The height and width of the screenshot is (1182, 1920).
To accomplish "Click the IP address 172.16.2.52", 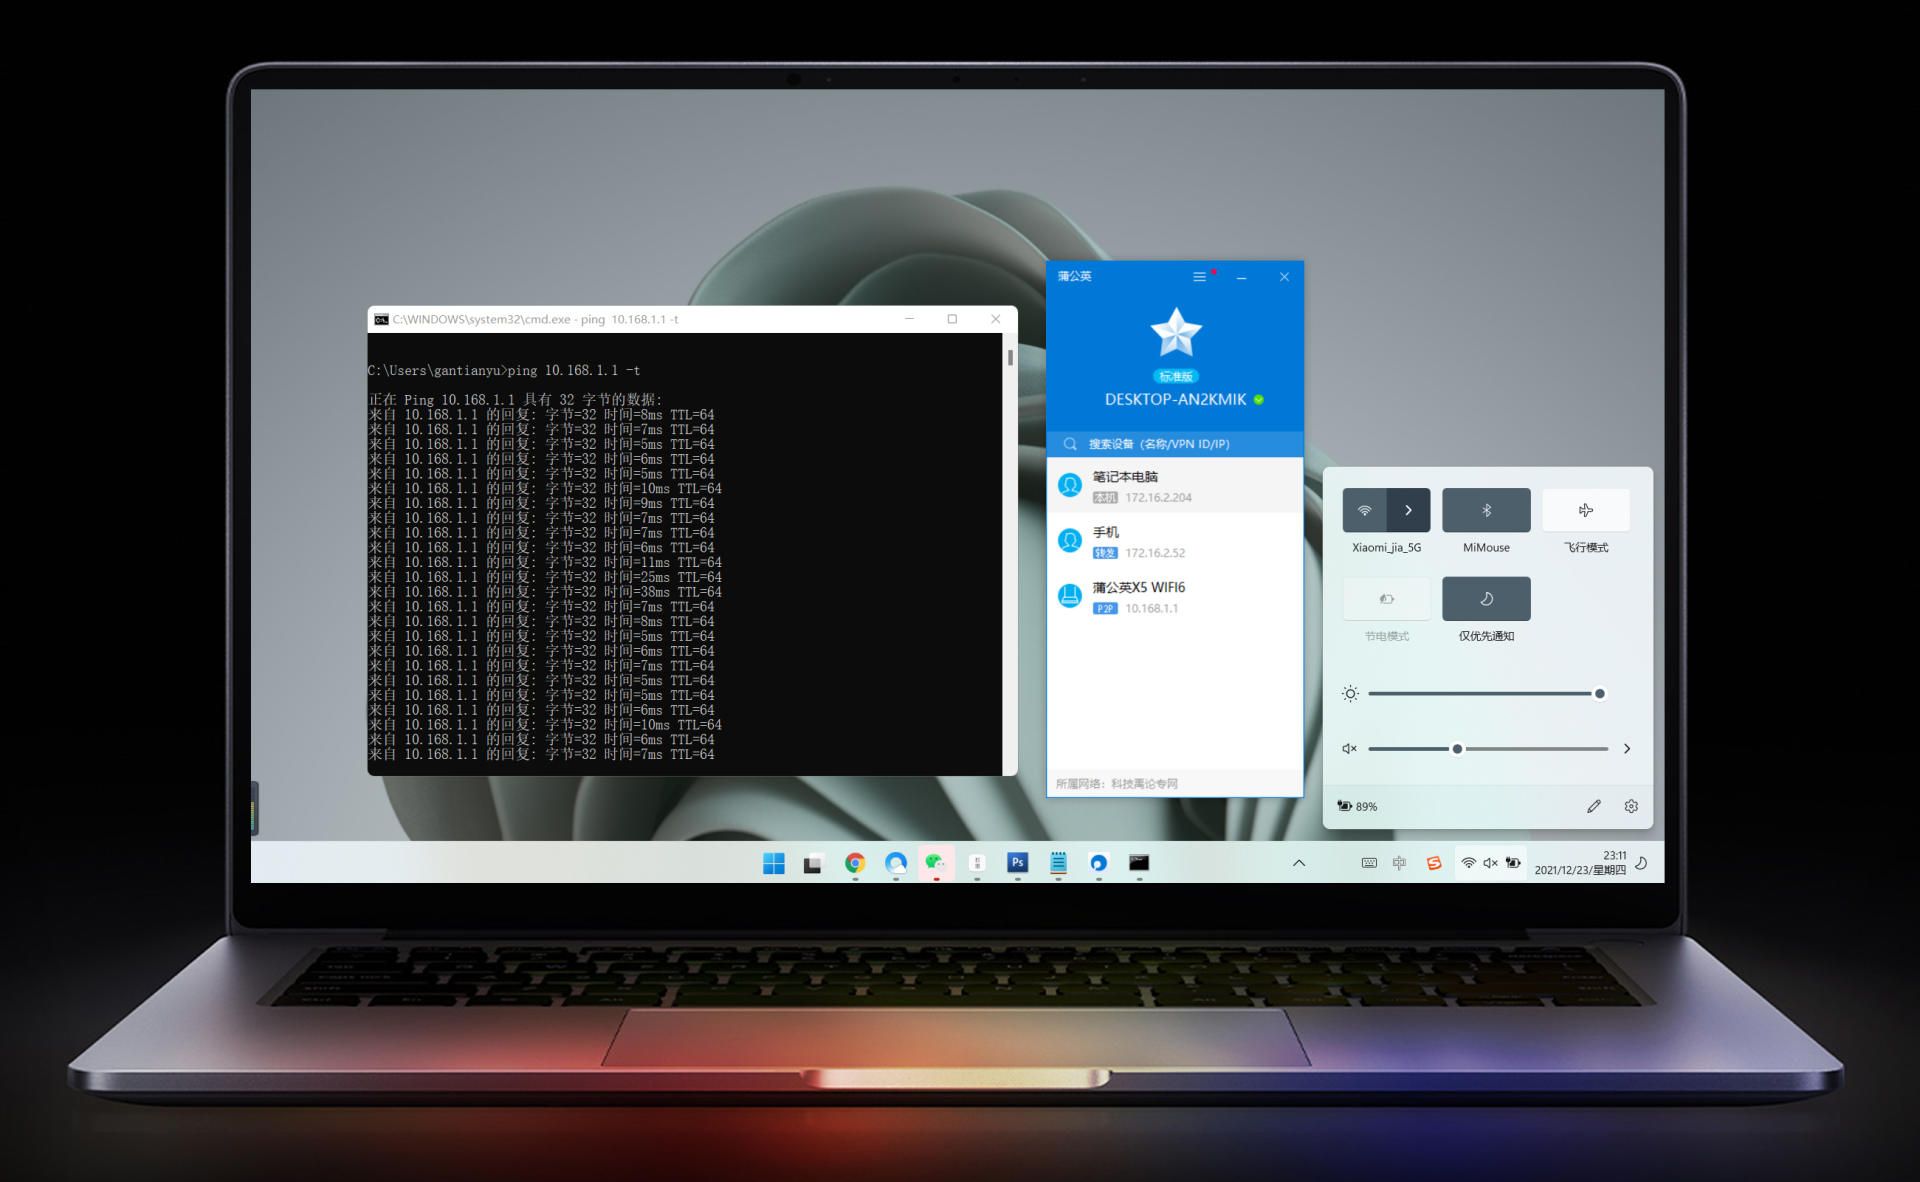I will [x=1155, y=553].
